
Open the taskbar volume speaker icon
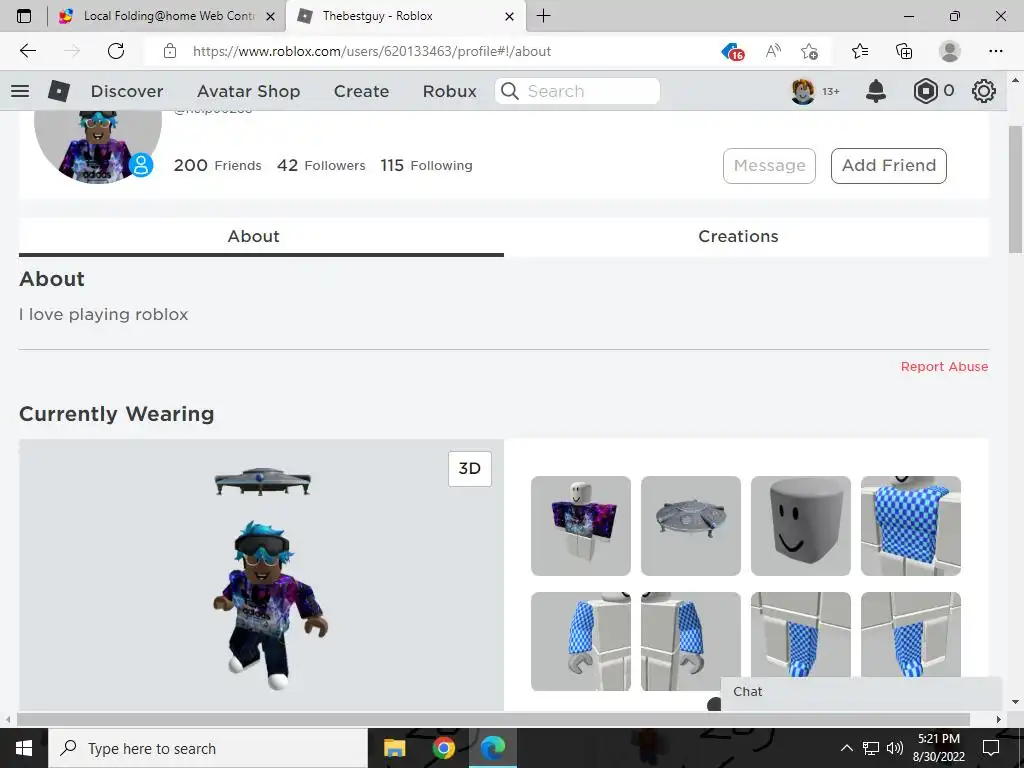895,748
